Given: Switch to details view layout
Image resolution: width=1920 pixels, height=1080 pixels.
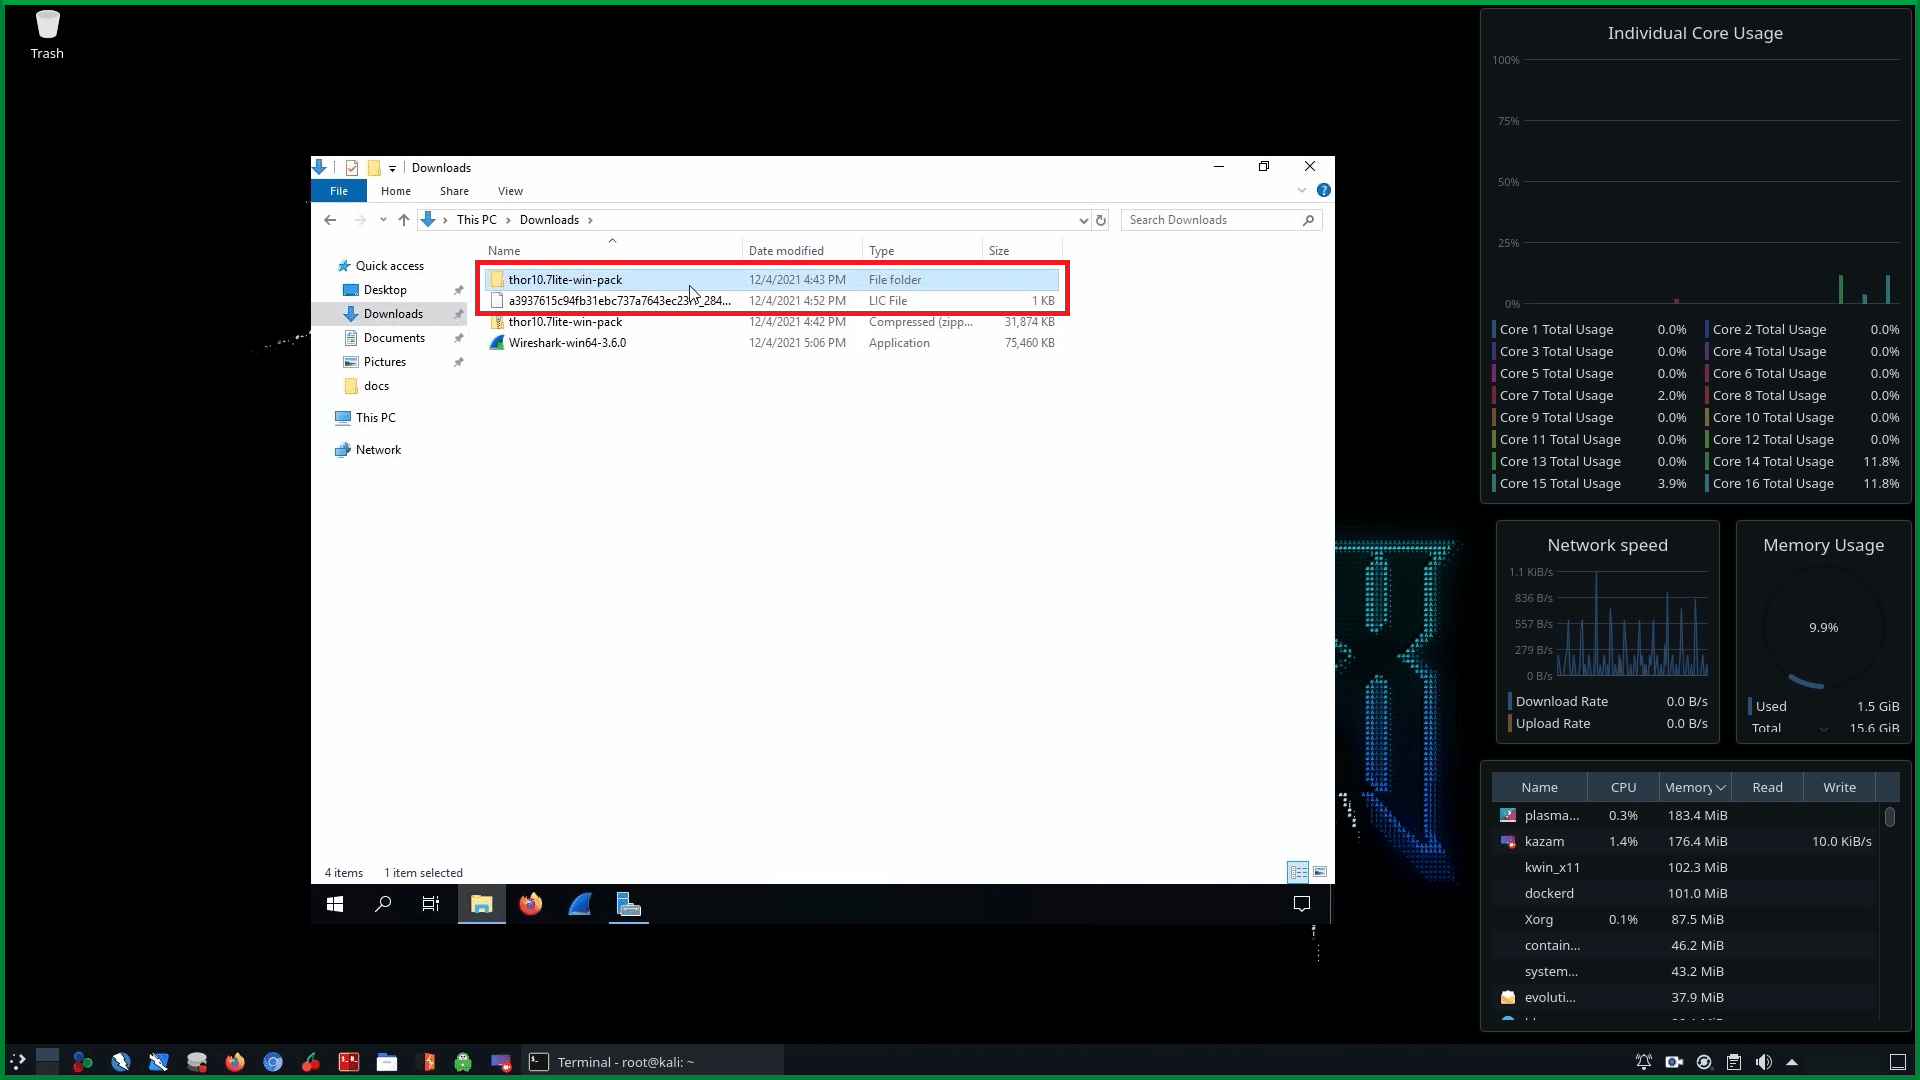Looking at the screenshot, I should 1298,872.
